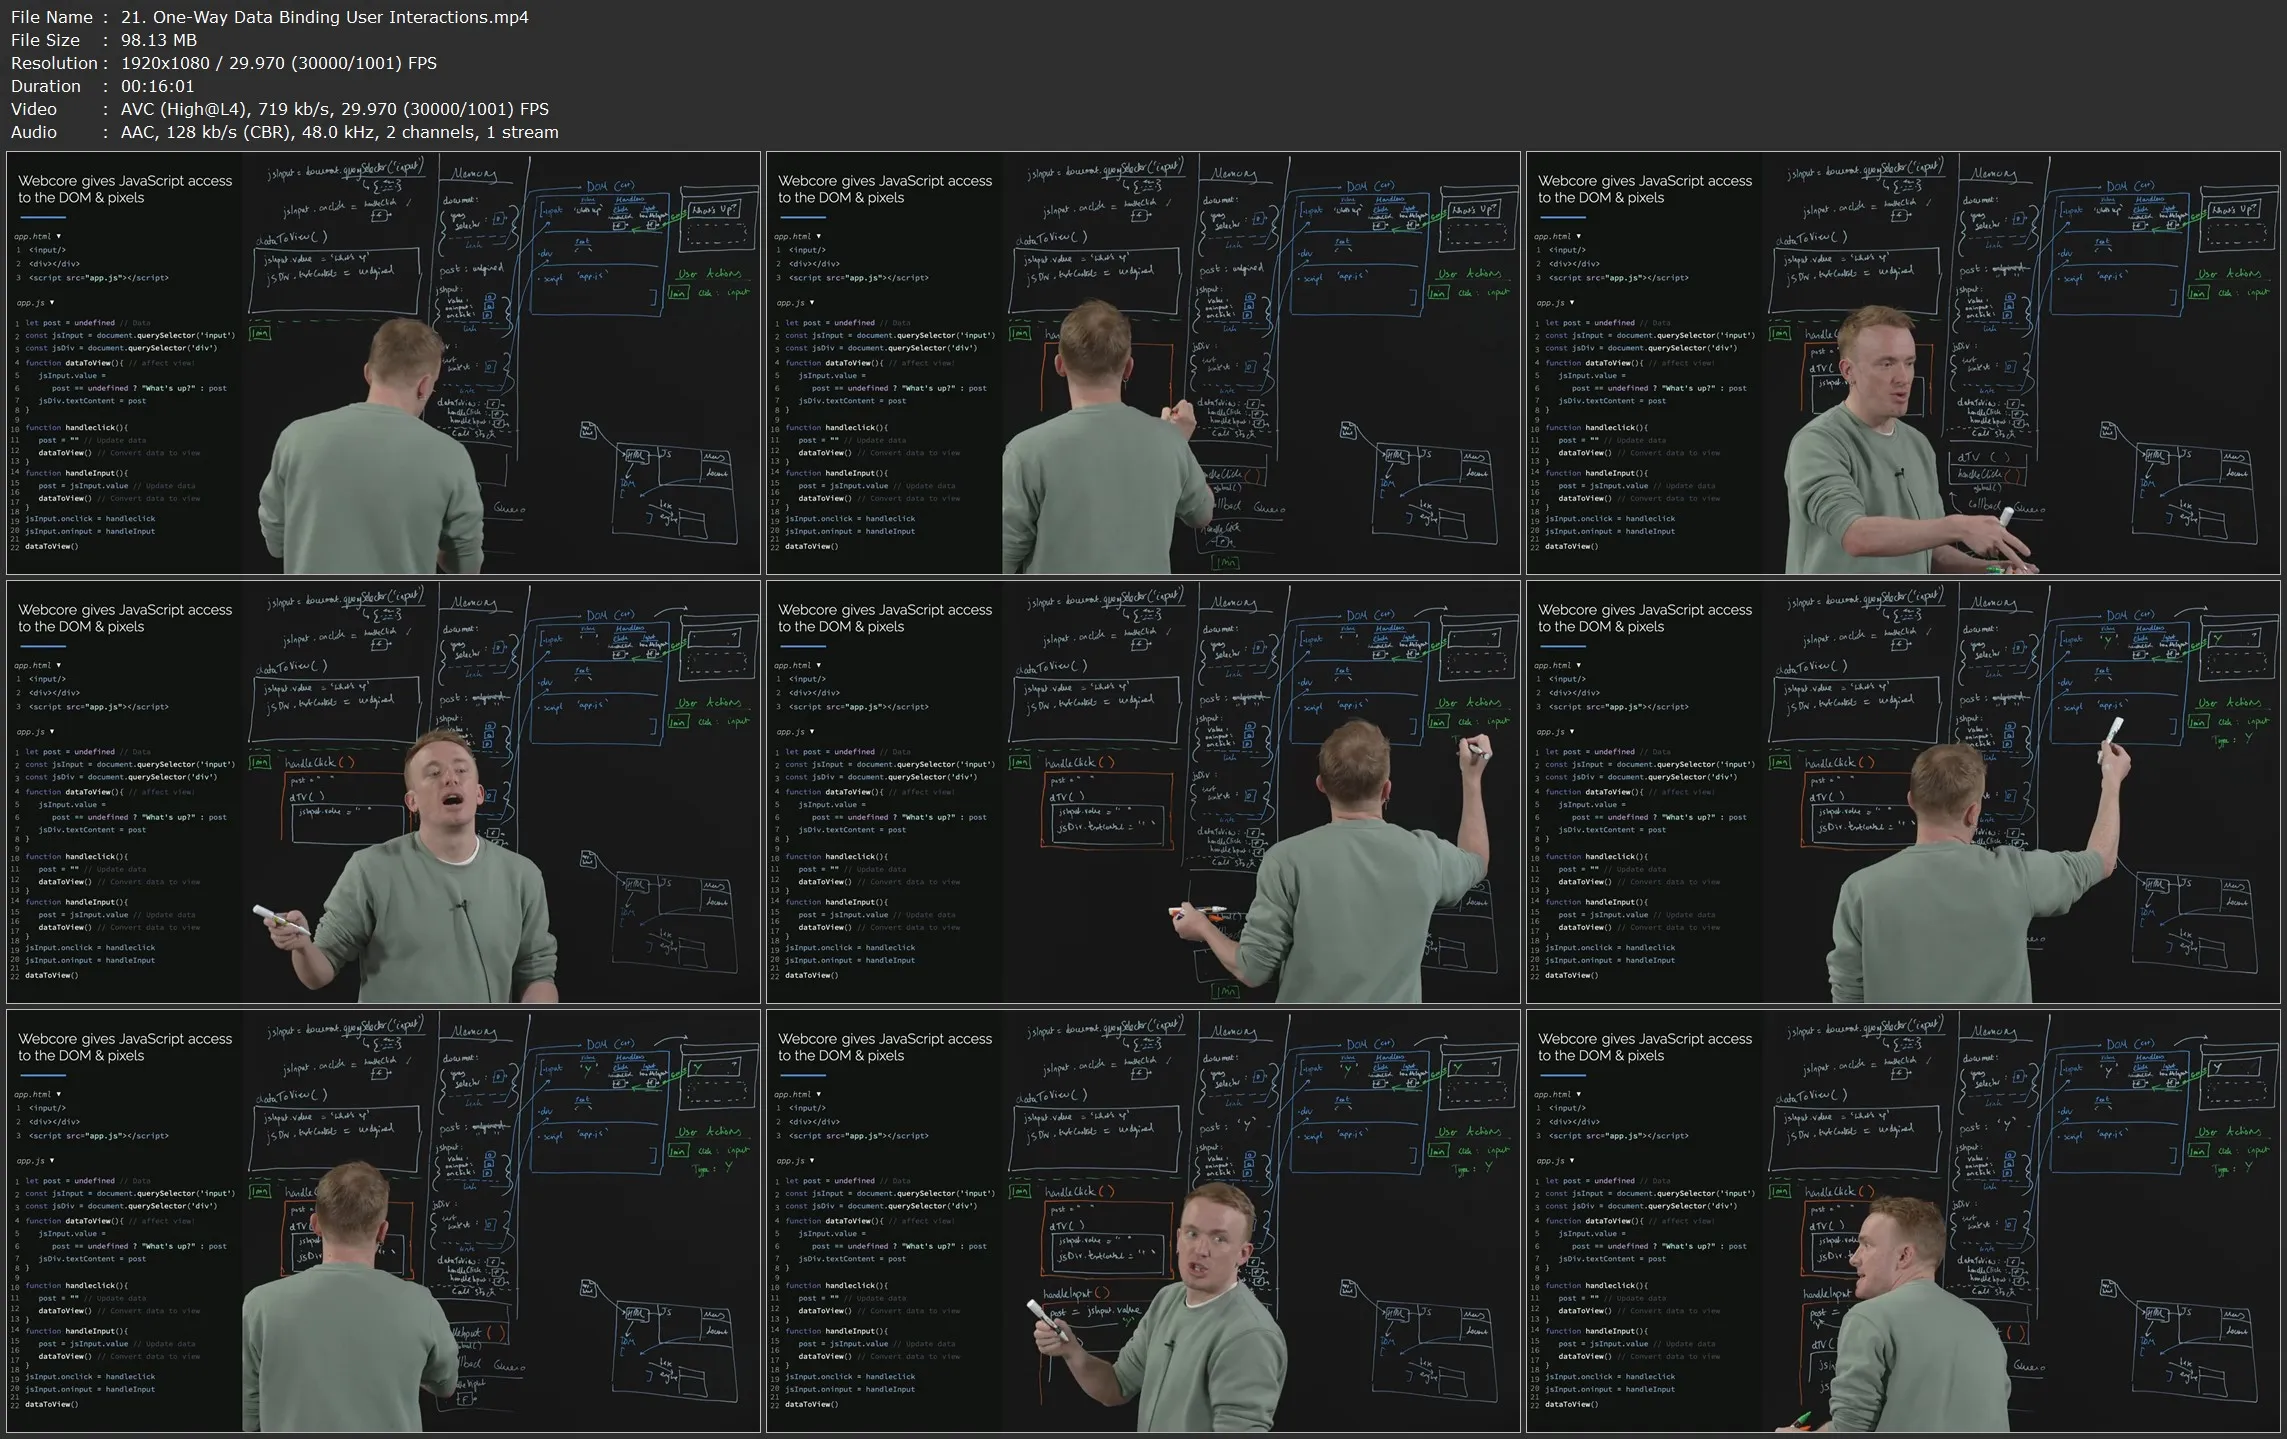Open the frame where the presenter faces the camera, mouth open
2287x1439 pixels.
click(x=384, y=792)
